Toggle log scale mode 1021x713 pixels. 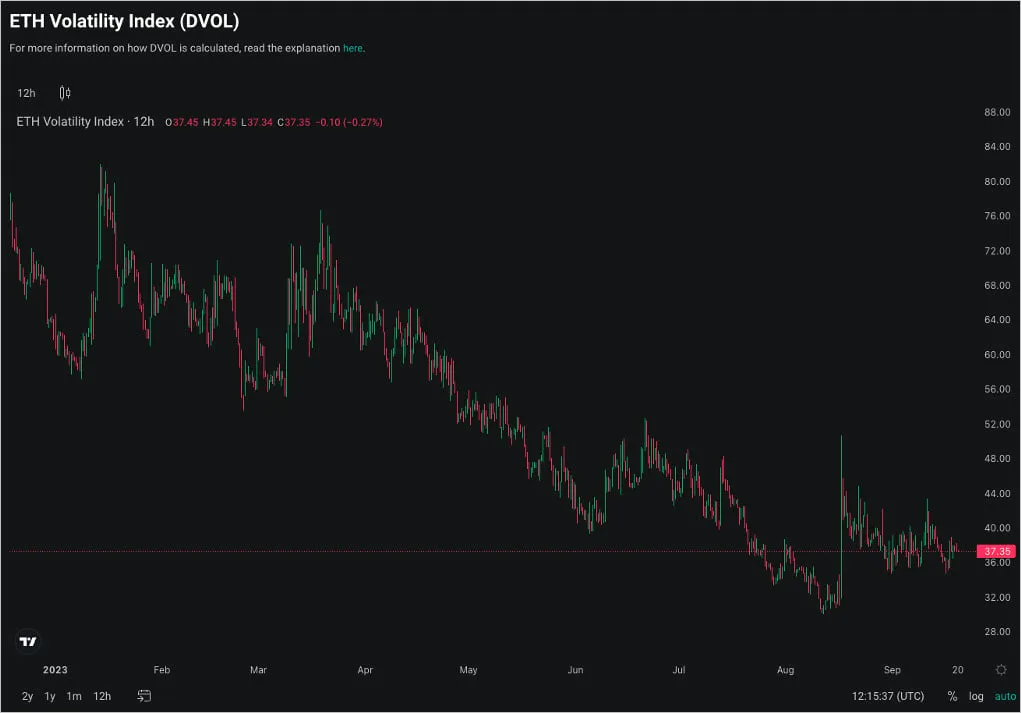click(x=975, y=696)
